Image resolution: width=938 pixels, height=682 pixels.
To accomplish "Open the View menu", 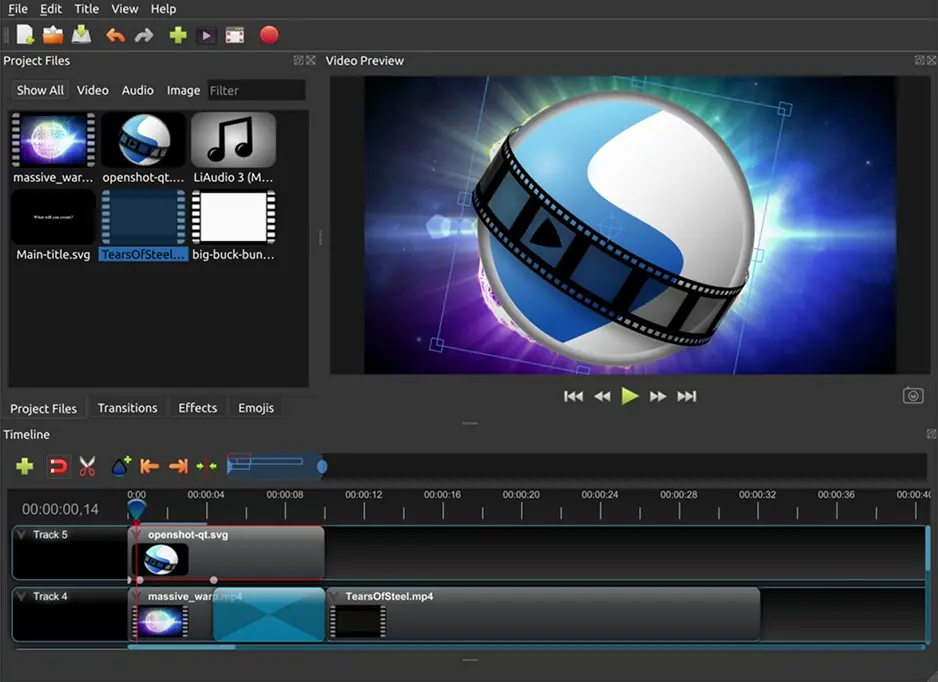I will (124, 9).
